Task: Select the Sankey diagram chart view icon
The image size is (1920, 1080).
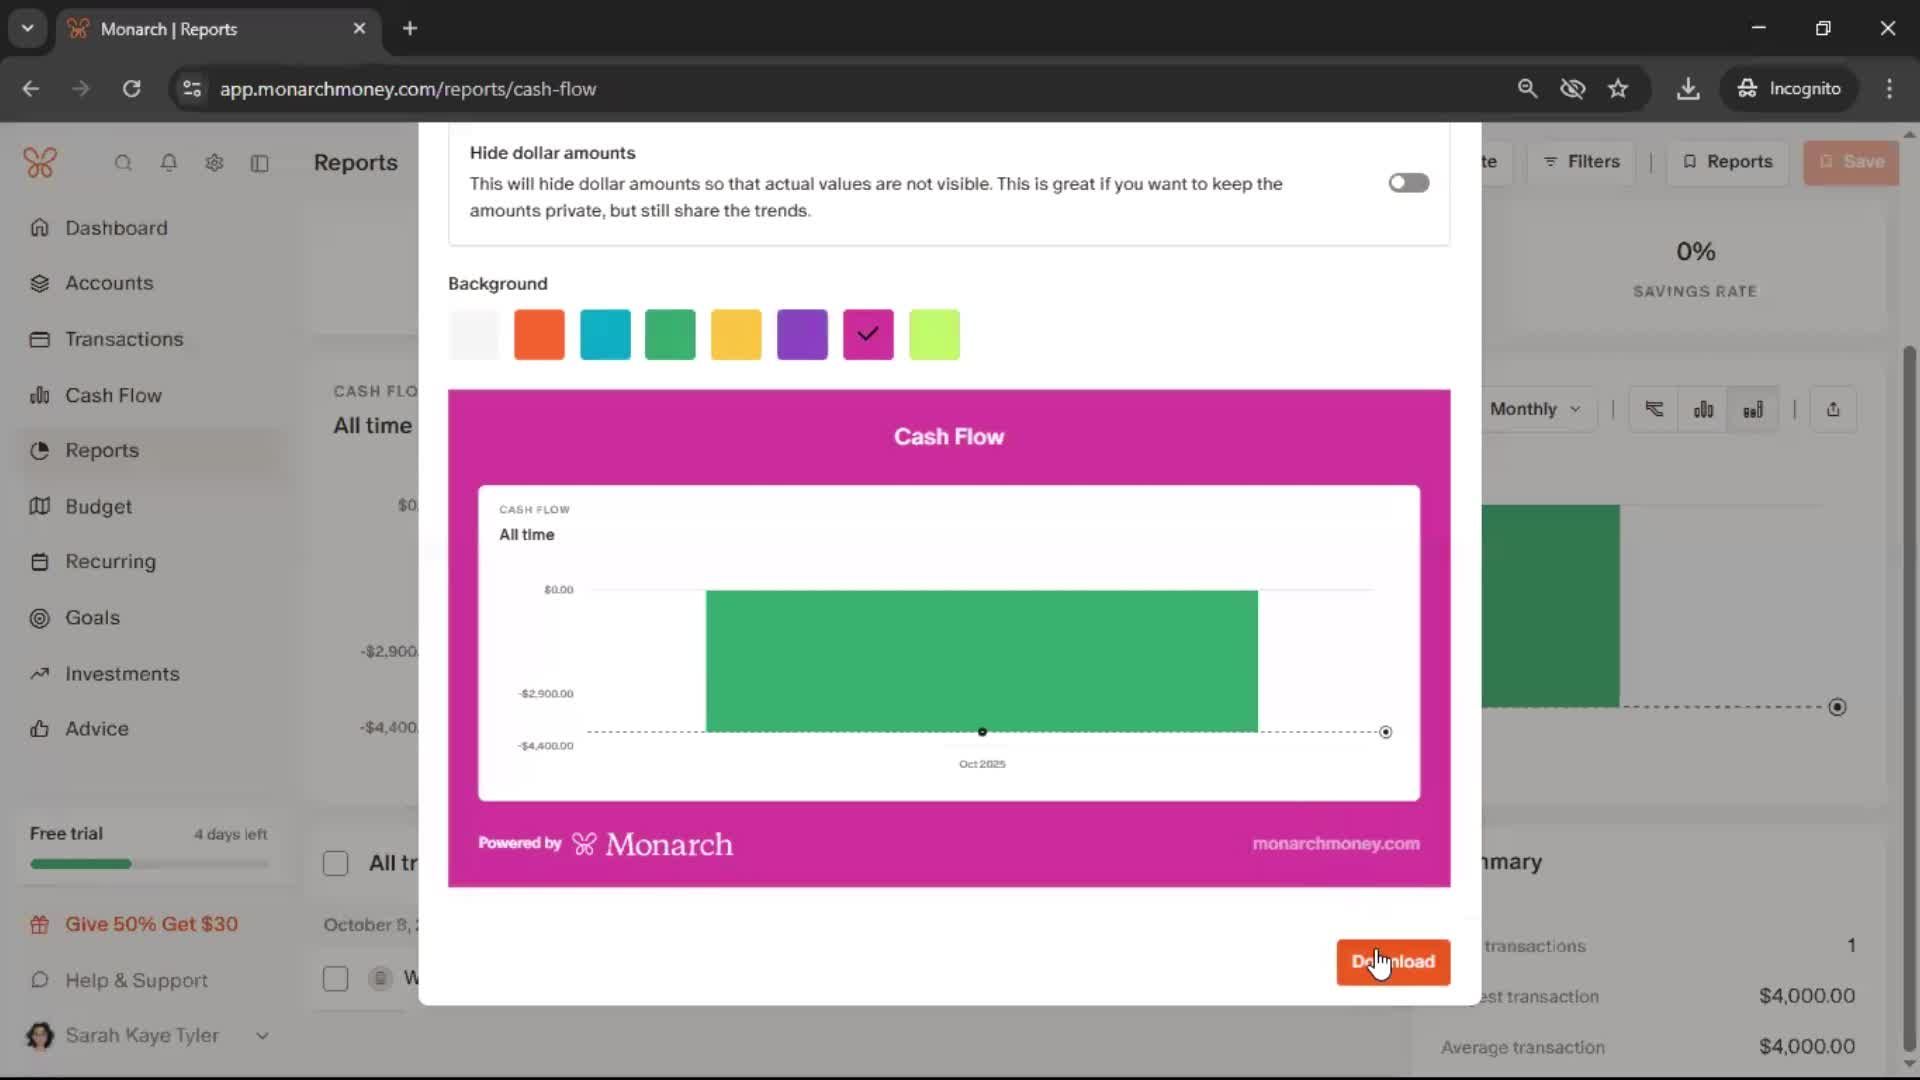Action: pos(1655,409)
